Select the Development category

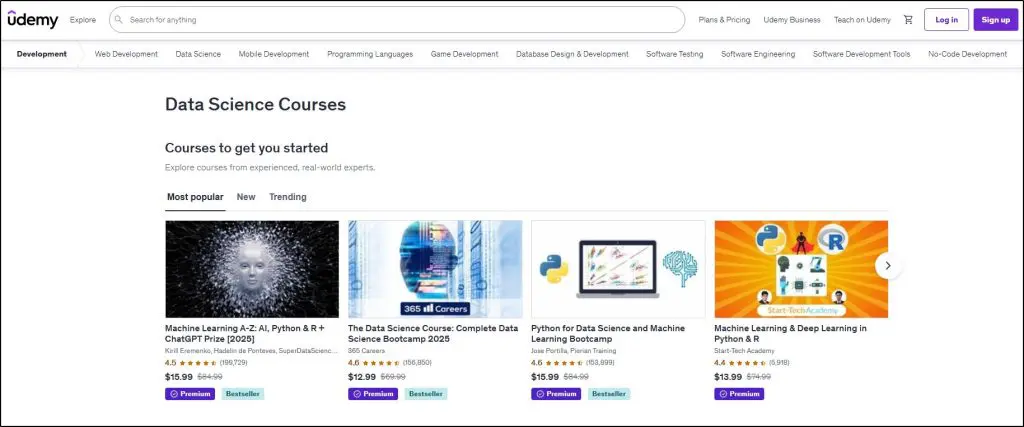(x=42, y=54)
